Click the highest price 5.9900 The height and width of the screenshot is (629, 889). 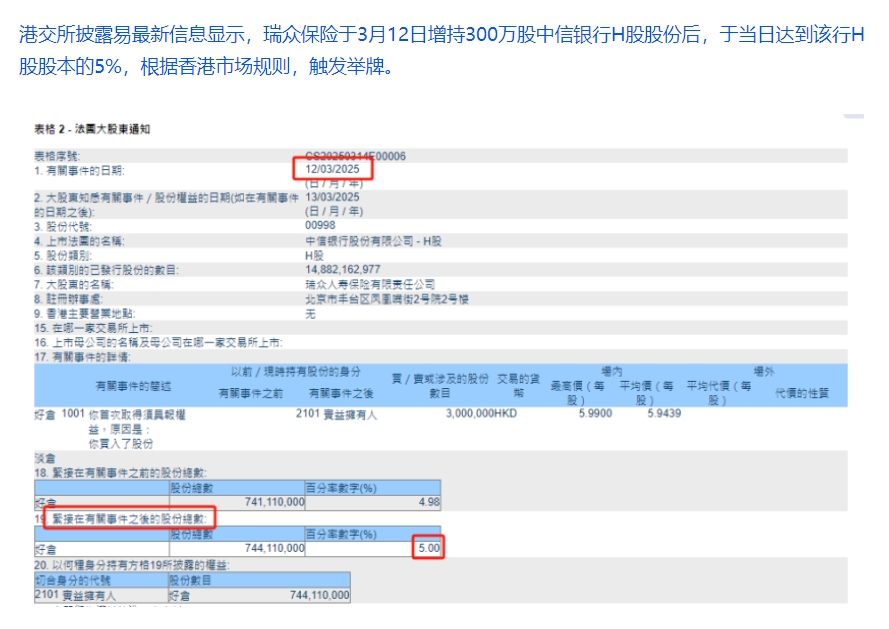595,413
